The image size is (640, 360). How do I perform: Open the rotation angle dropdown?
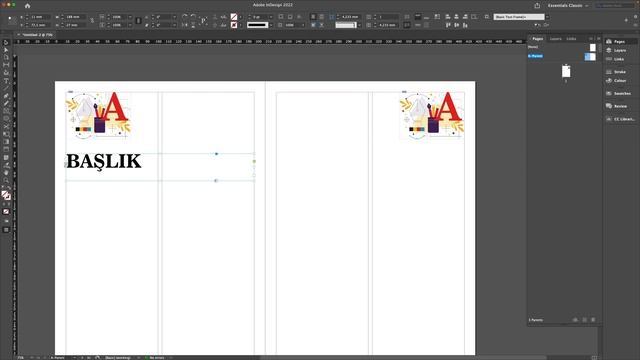[x=174, y=17]
